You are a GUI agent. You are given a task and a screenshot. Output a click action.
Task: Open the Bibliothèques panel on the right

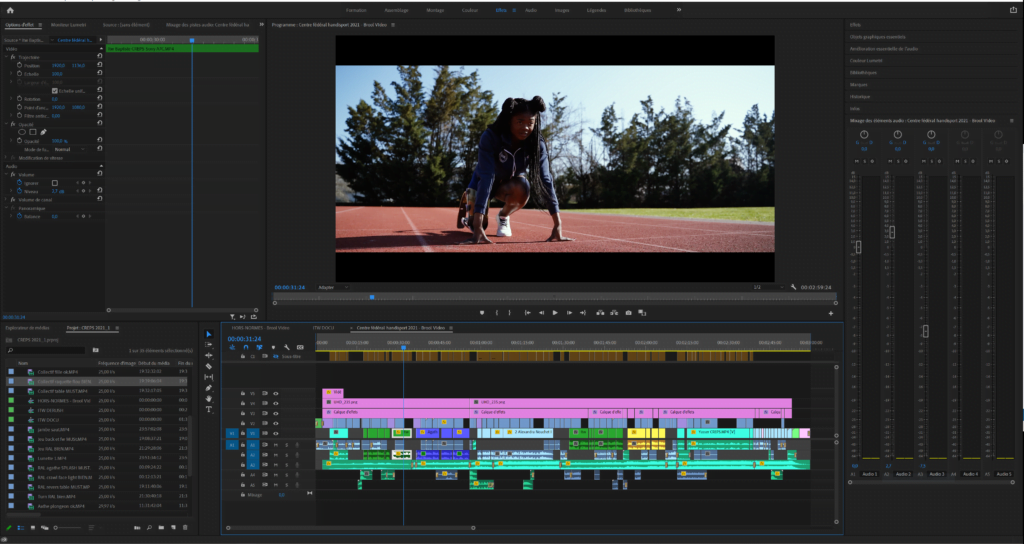[864, 72]
